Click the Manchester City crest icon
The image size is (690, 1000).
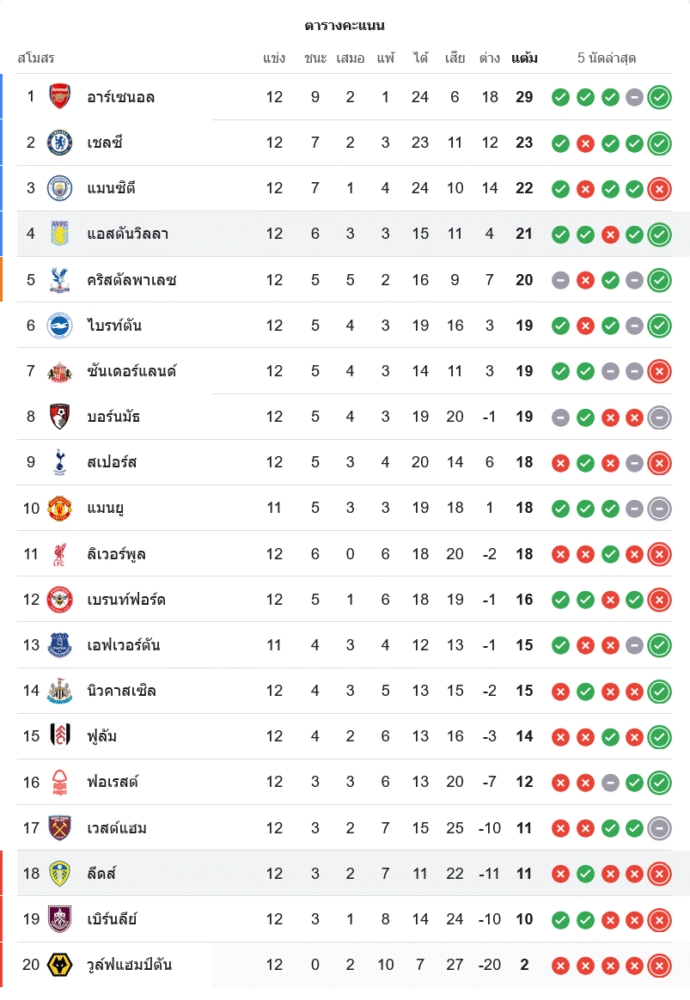click(60, 188)
